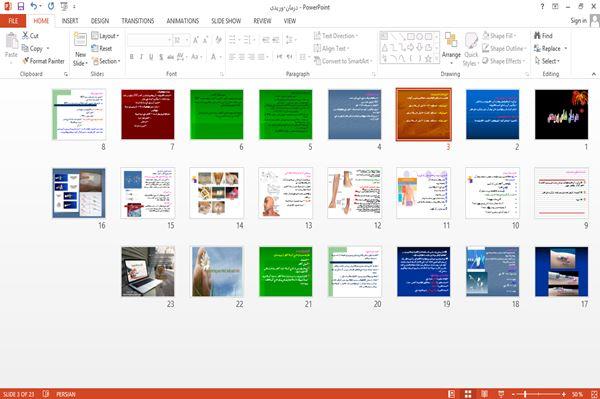Image resolution: width=600 pixels, height=399 pixels.
Task: Click the Reset slide button
Action: click(102, 48)
